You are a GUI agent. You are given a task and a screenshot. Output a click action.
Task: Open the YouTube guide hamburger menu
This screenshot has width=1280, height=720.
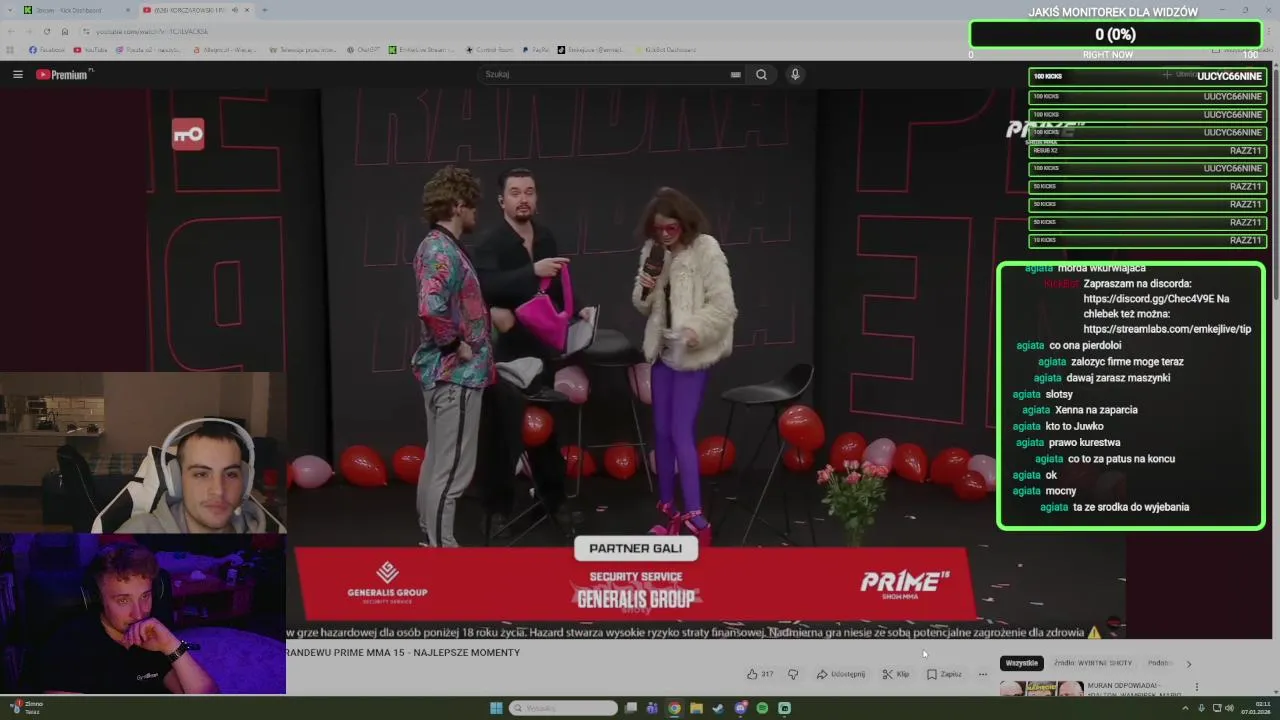pyautogui.click(x=17, y=74)
